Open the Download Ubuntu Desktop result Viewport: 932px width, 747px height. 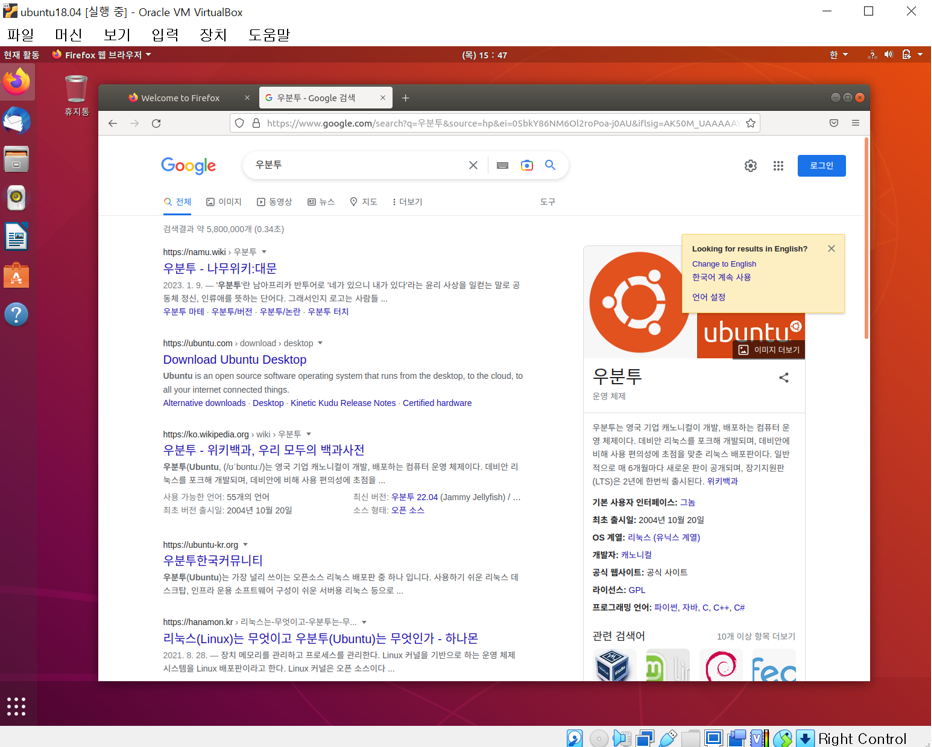click(x=235, y=360)
